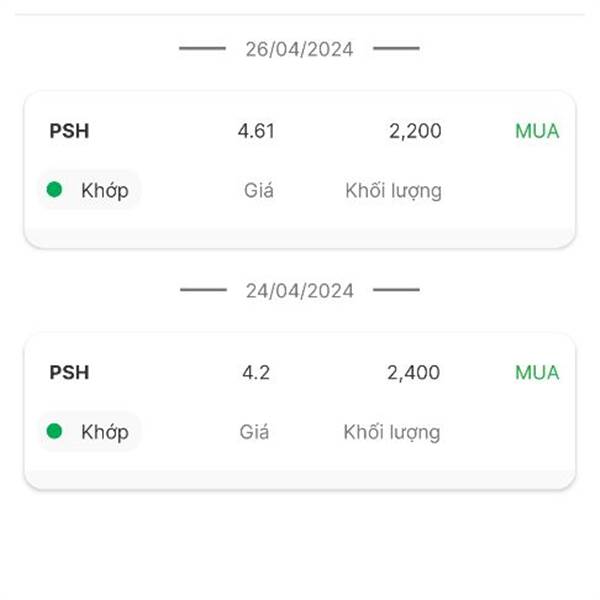
Task: Click the Giá label under 4.61
Action: (x=259, y=190)
